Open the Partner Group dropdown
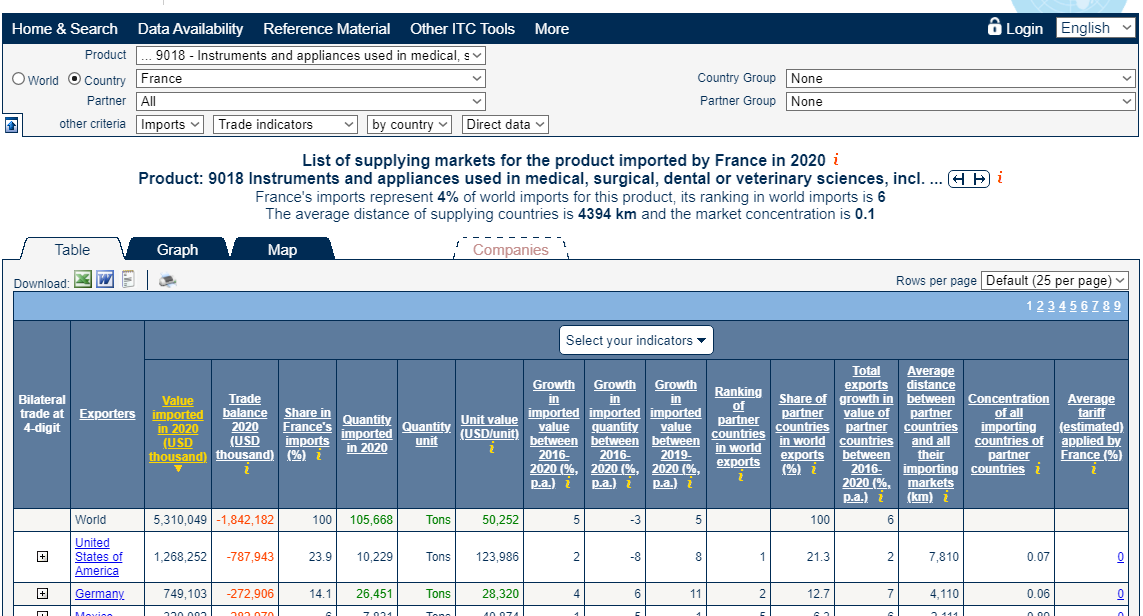This screenshot has height=616, width=1143. tap(960, 101)
